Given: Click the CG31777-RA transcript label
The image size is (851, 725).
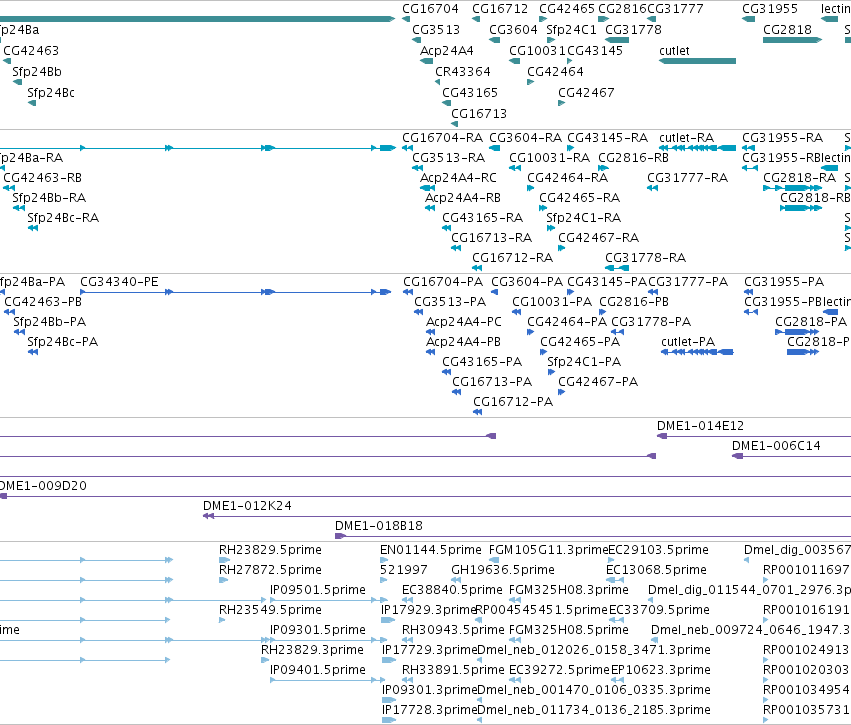Looking at the screenshot, I should (x=687, y=178).
